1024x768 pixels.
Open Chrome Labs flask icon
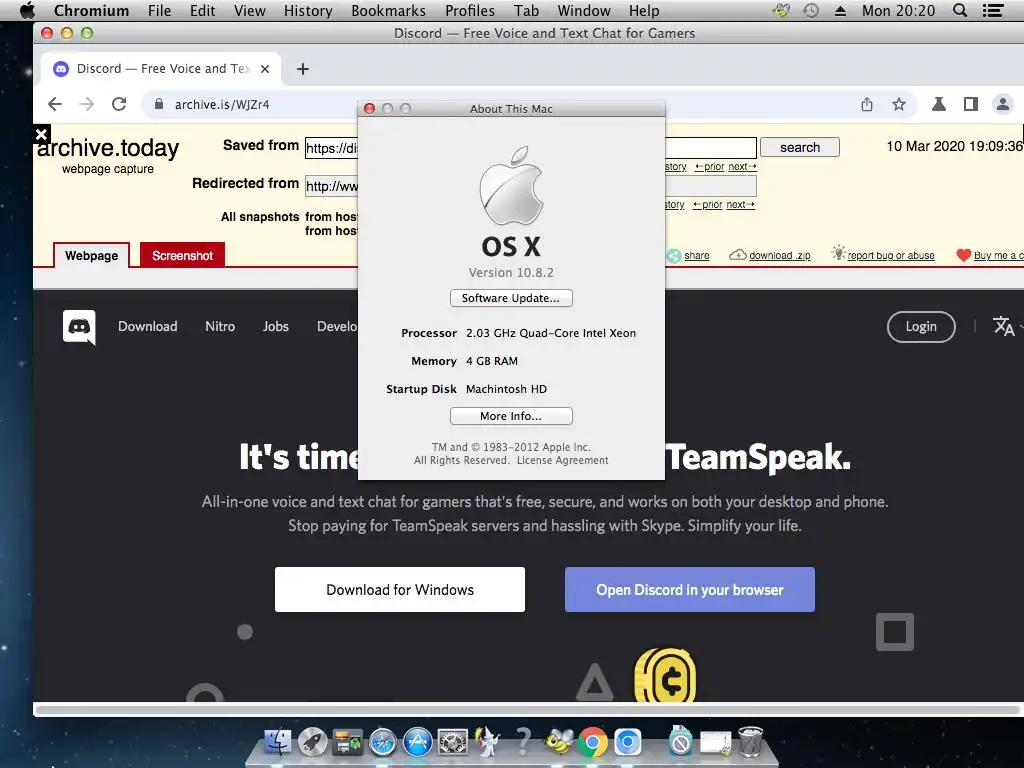(938, 104)
